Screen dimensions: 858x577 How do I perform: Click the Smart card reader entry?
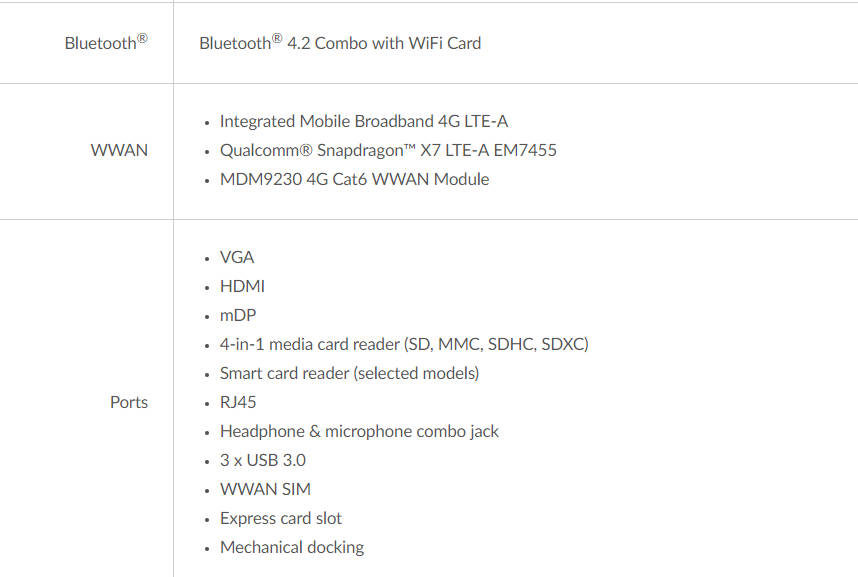click(349, 373)
